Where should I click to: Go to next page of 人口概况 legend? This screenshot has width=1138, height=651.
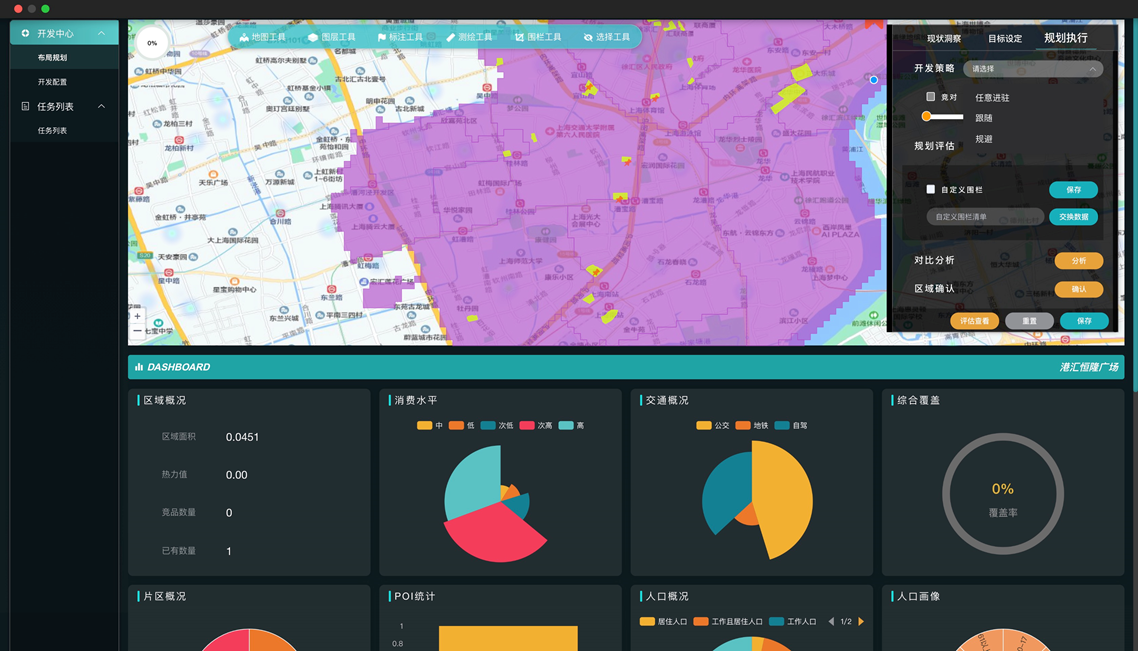click(x=861, y=622)
